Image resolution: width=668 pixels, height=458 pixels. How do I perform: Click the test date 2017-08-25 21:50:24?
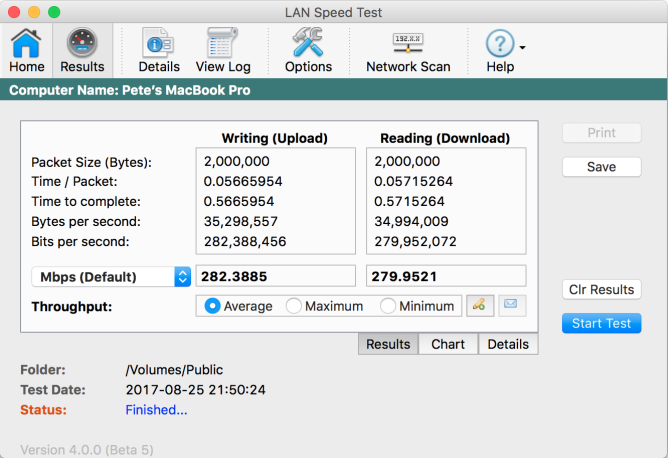(196, 390)
